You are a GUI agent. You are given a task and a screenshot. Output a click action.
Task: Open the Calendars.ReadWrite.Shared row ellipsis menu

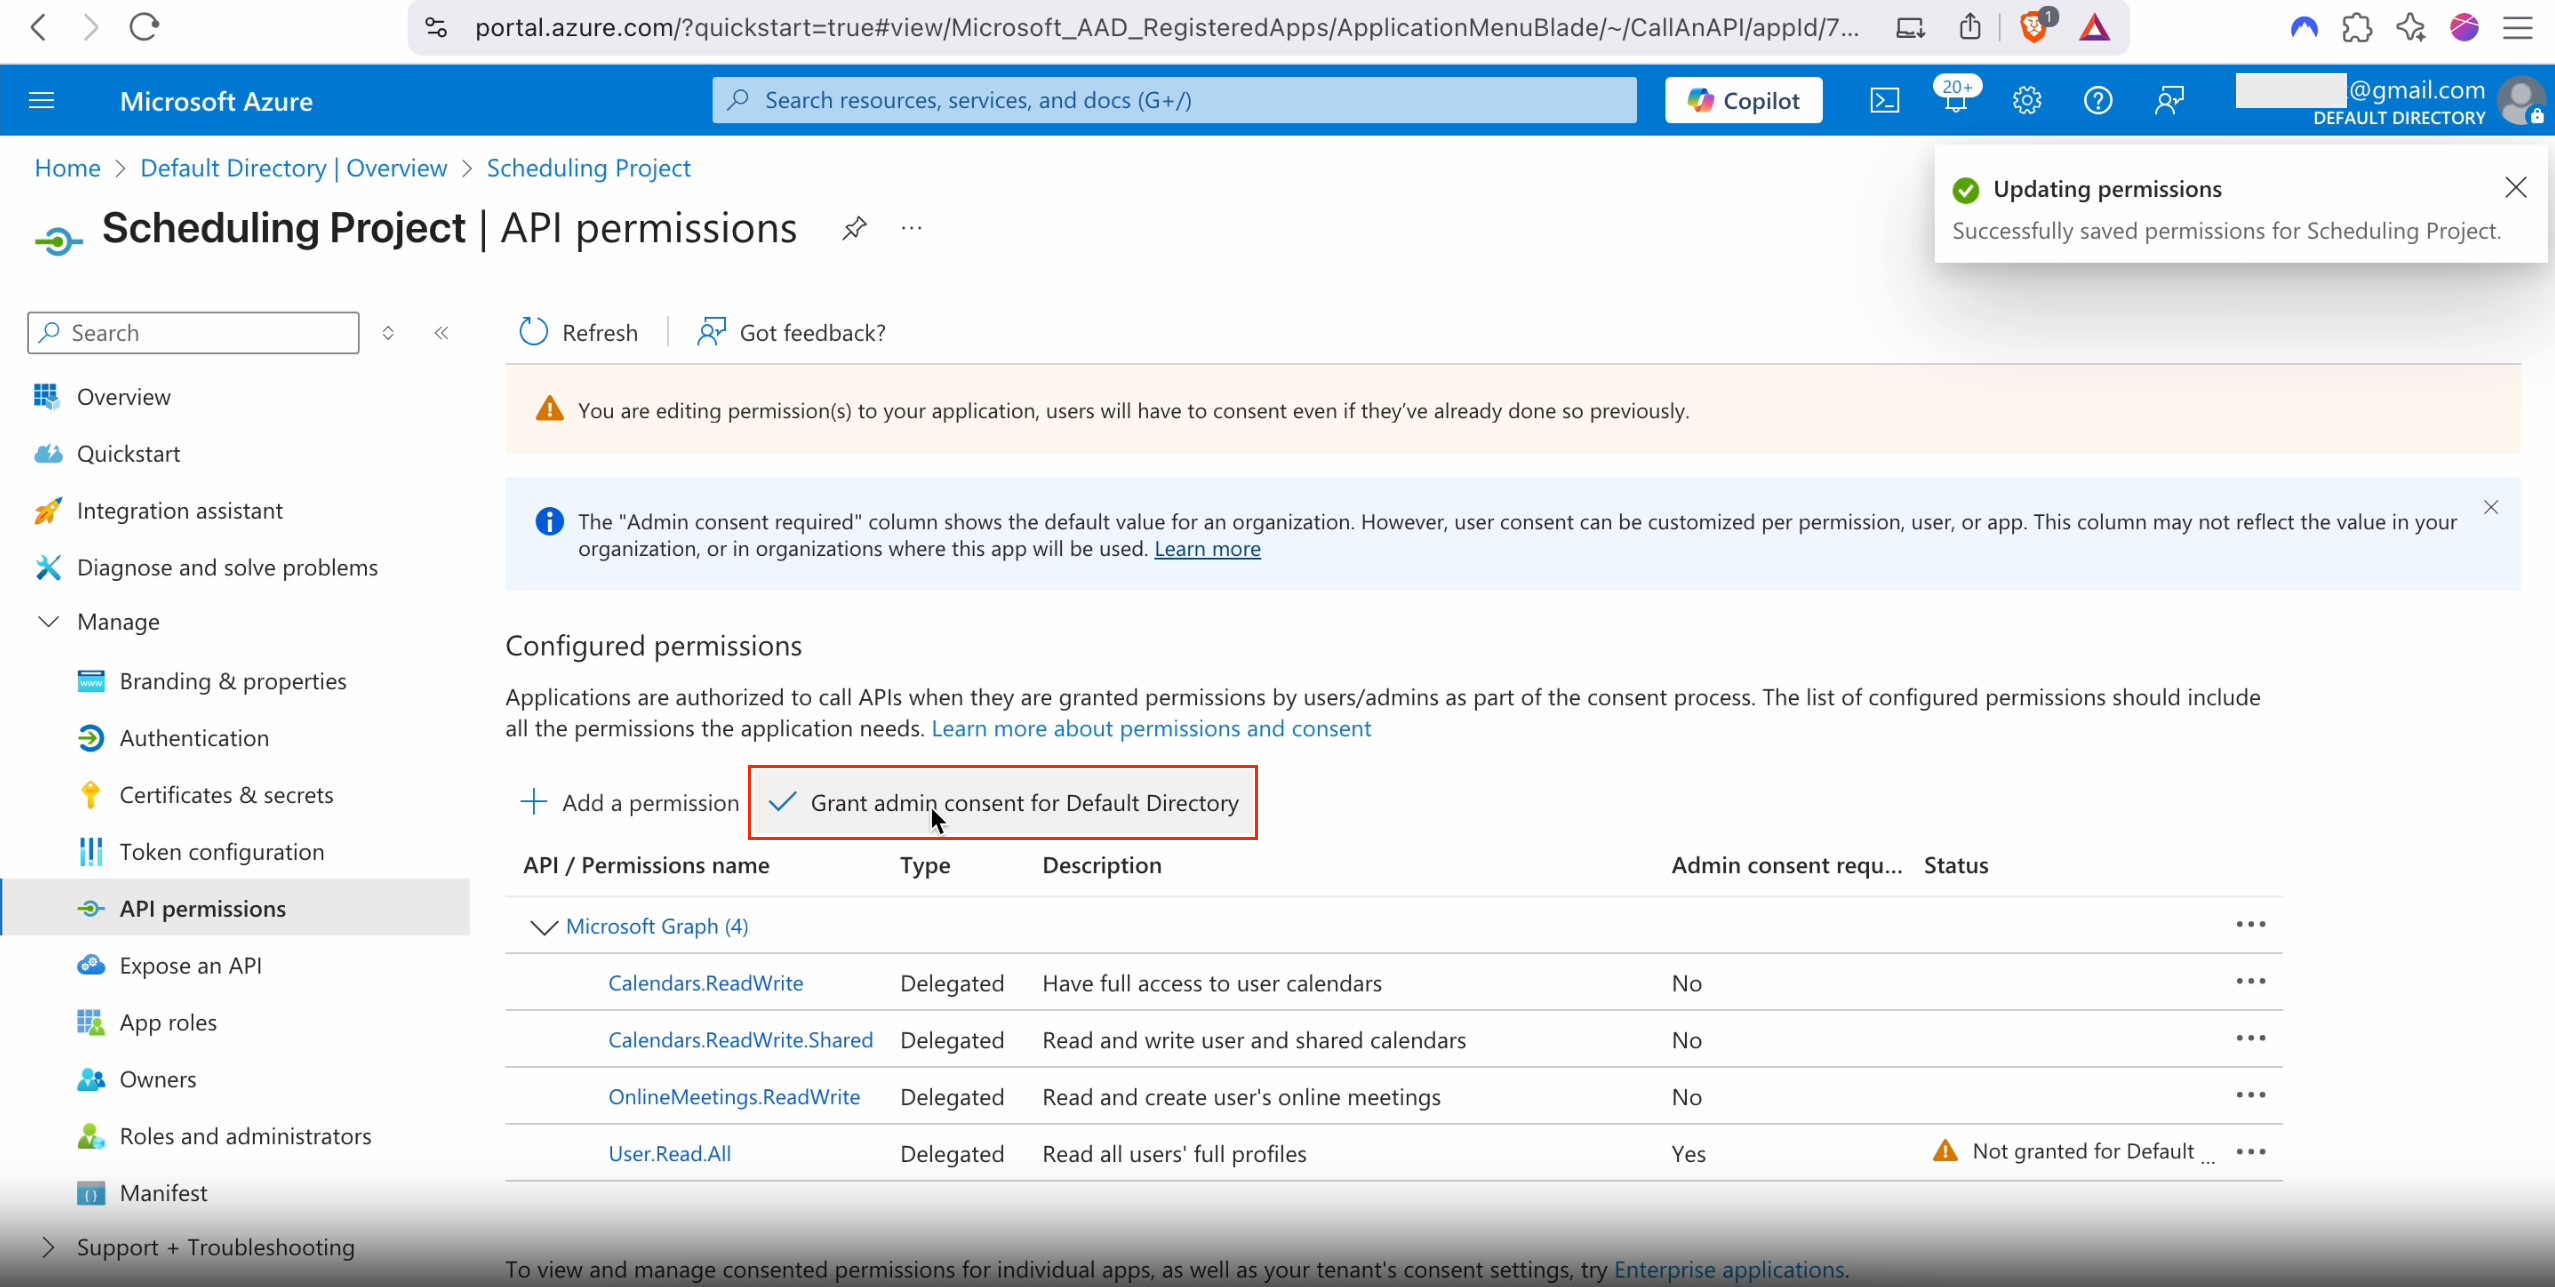point(2251,1038)
